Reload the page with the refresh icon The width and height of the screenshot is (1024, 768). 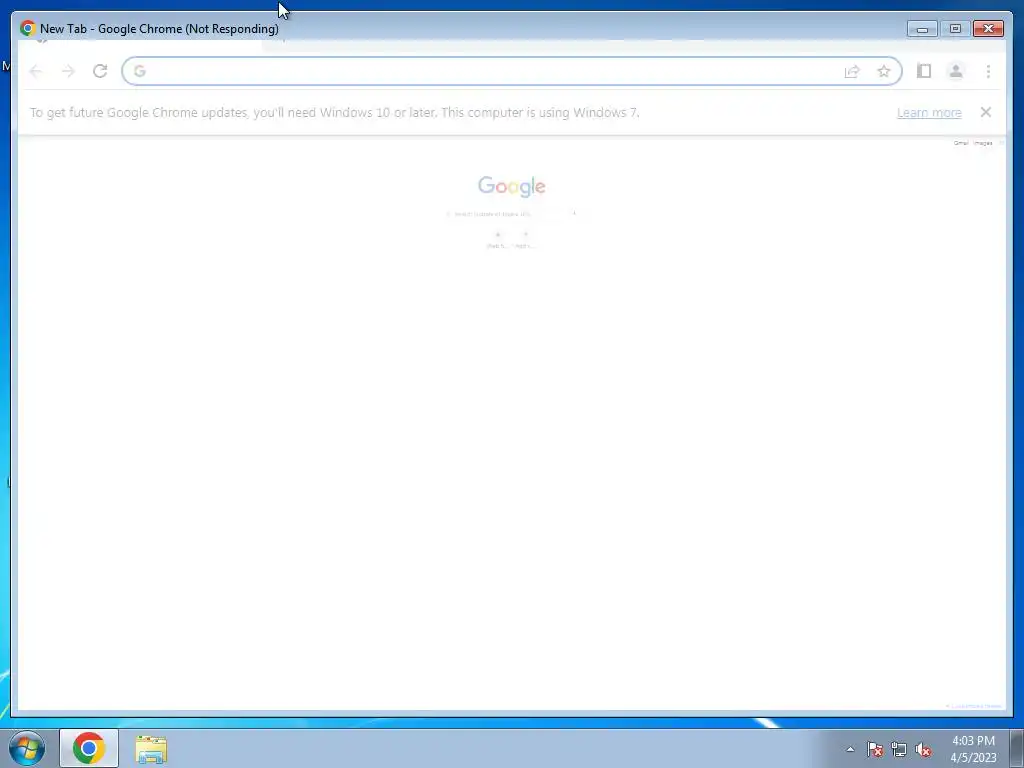[100, 71]
